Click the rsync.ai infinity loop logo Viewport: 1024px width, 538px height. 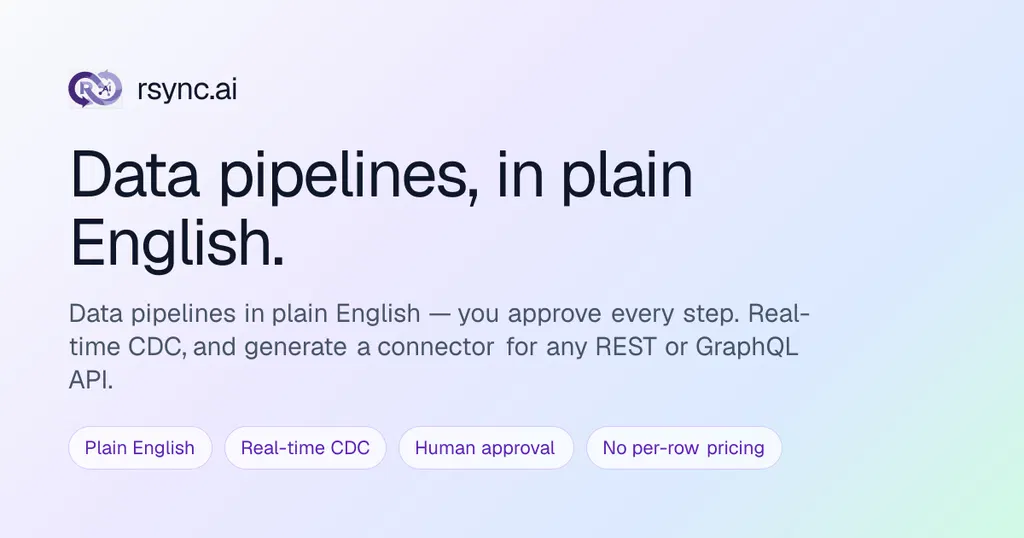(95, 89)
